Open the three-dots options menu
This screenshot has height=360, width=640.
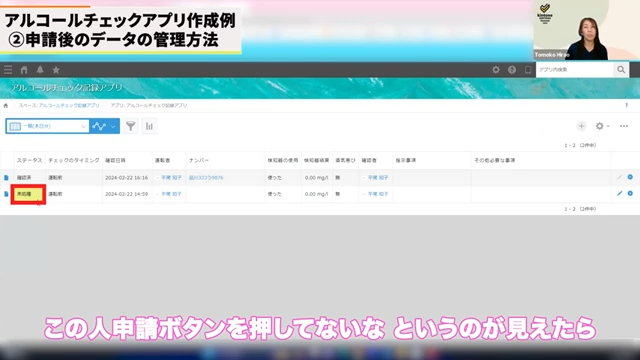pos(624,126)
